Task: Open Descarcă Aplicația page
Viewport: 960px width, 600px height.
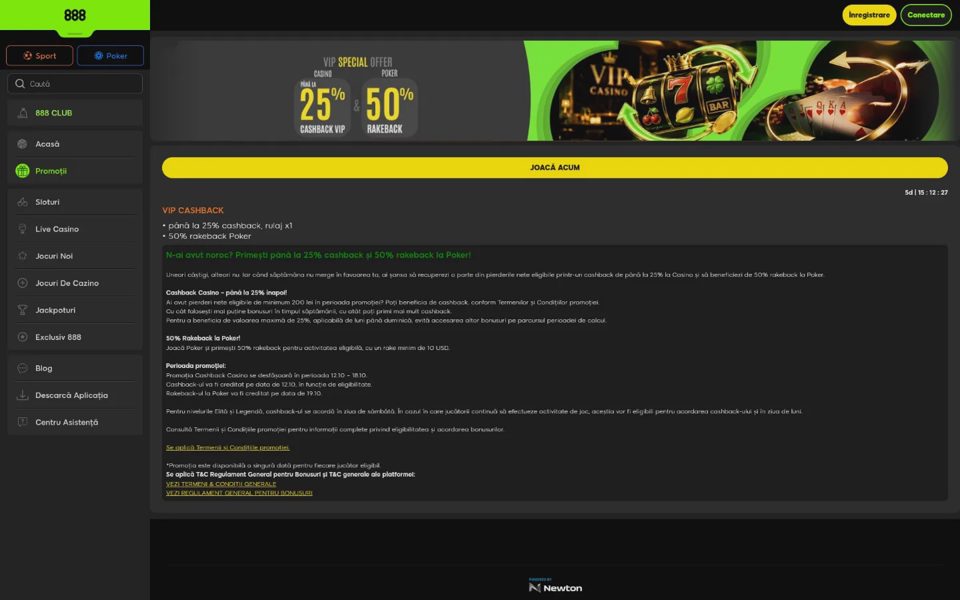Action: 75,395
